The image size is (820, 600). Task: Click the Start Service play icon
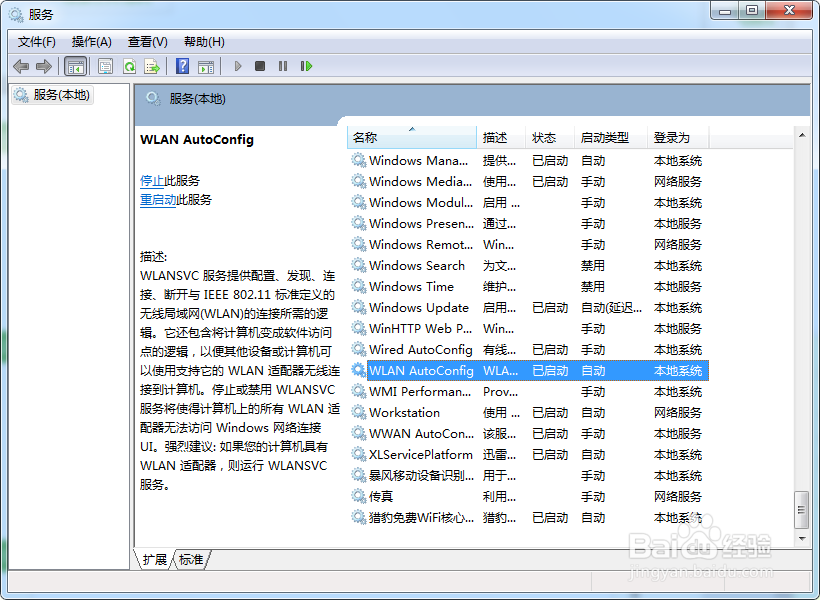pyautogui.click(x=238, y=66)
